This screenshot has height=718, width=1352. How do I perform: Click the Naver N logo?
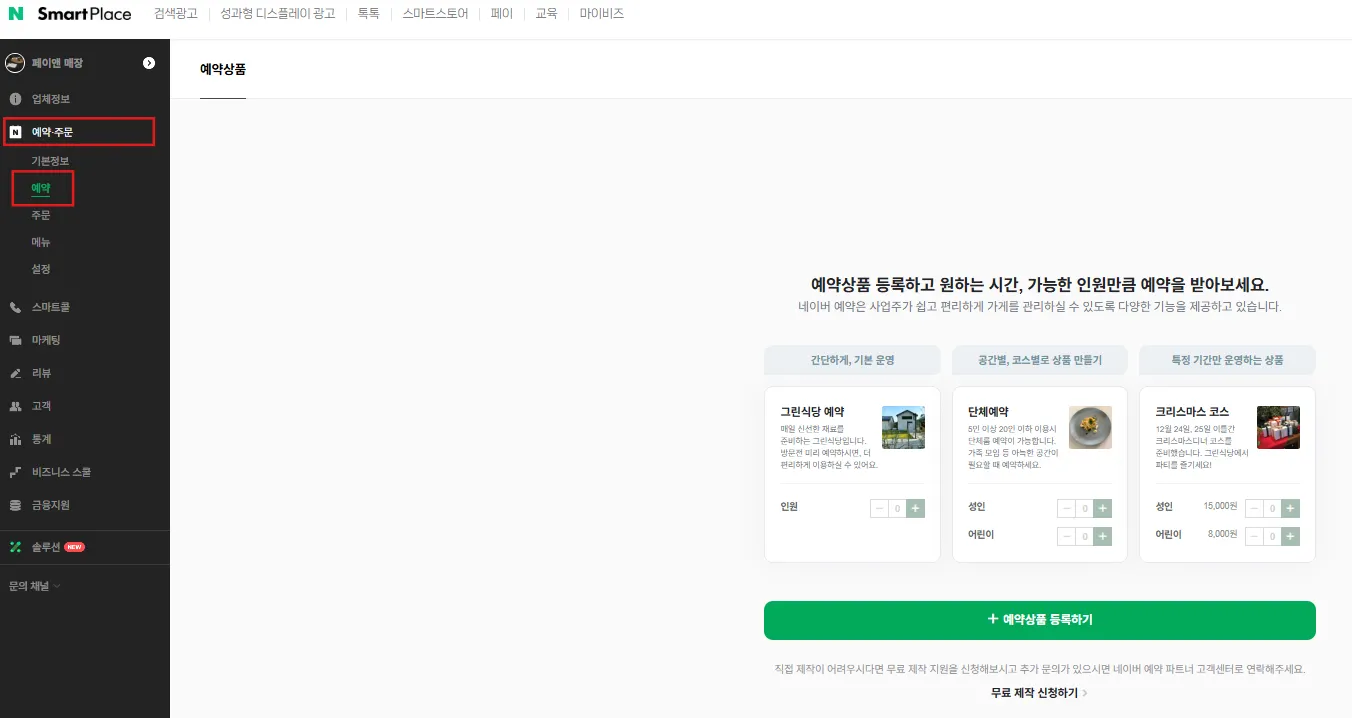tap(15, 14)
